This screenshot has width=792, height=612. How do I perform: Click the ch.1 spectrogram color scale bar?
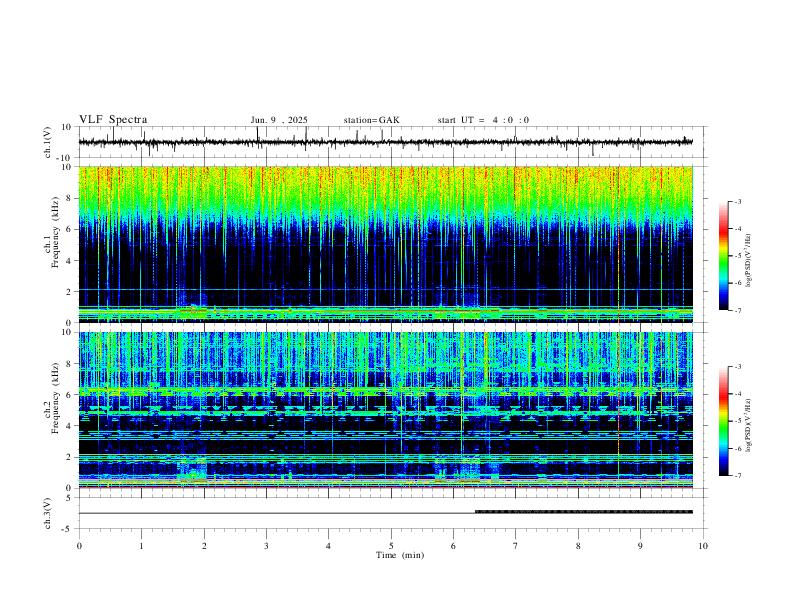click(723, 256)
